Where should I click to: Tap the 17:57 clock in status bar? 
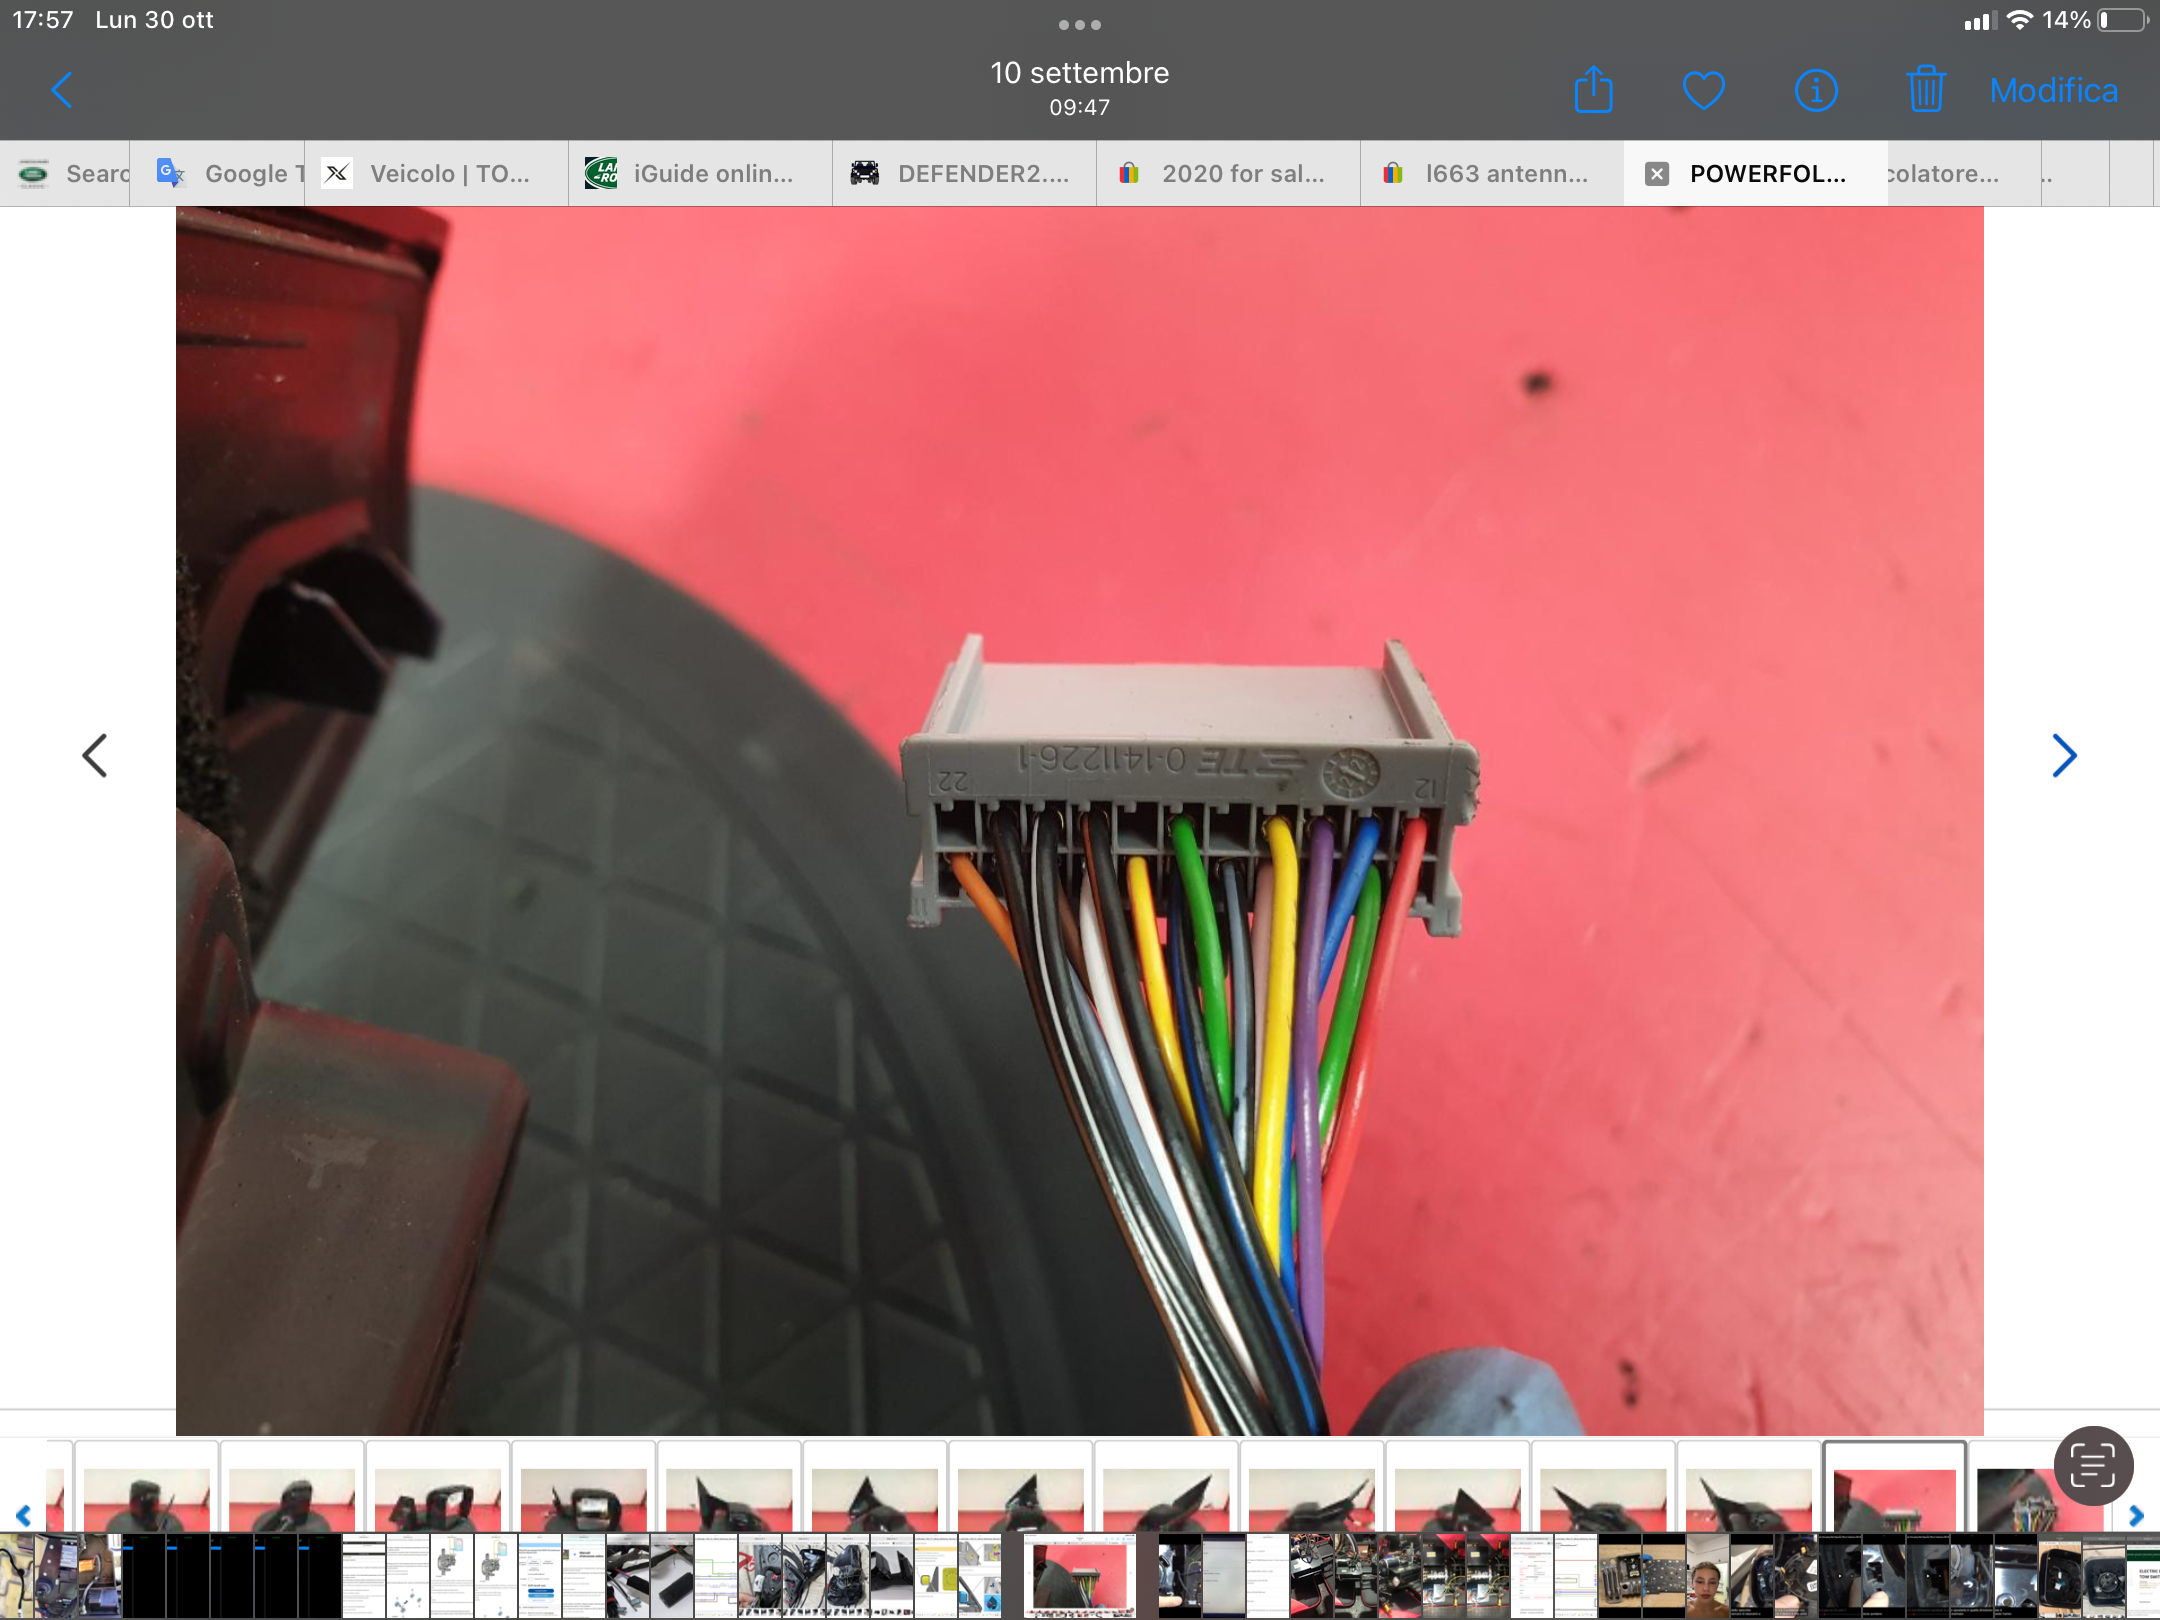43,20
